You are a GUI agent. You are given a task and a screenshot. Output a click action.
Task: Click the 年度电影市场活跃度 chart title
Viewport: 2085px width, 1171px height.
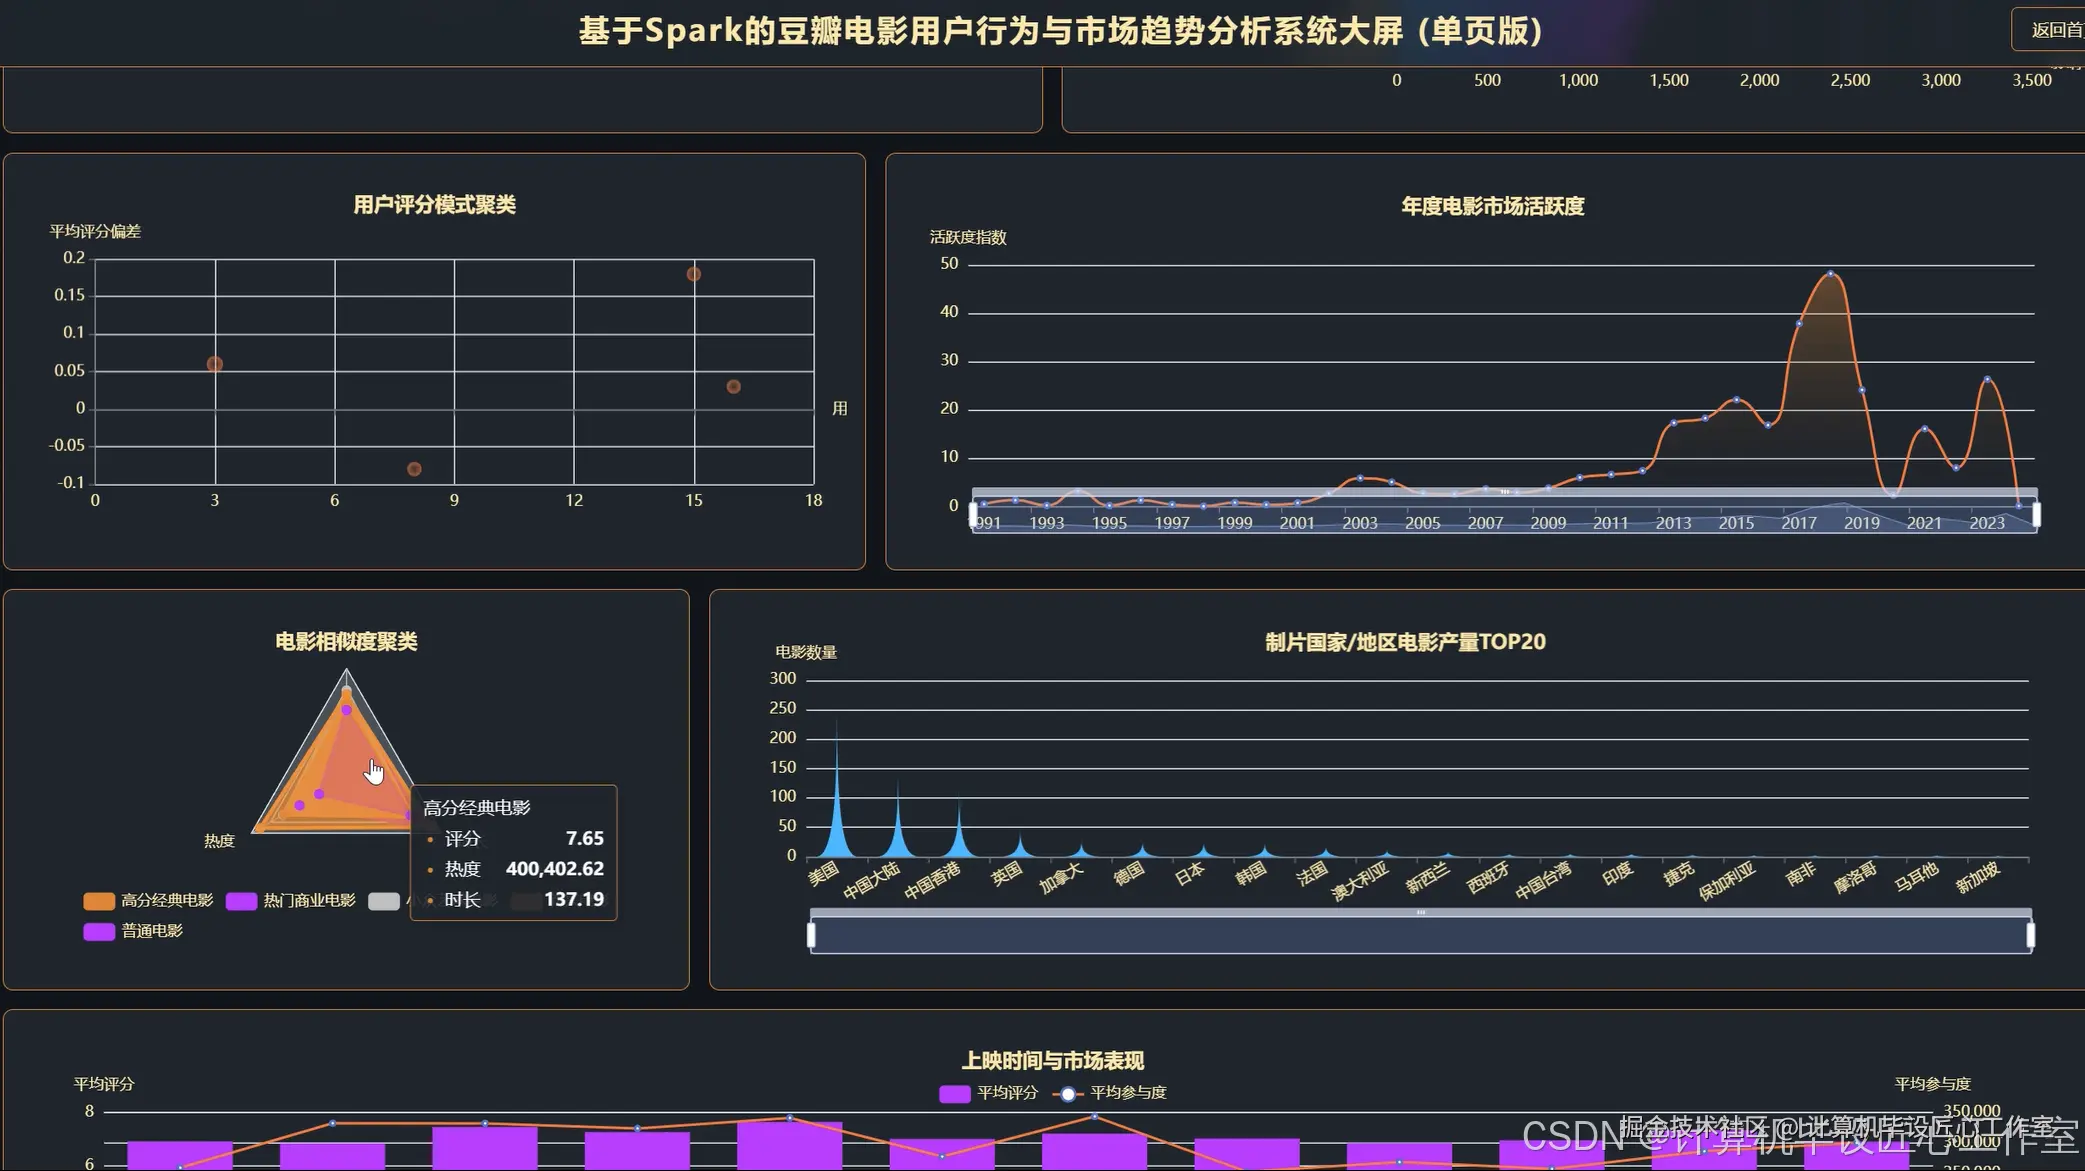click(1492, 207)
